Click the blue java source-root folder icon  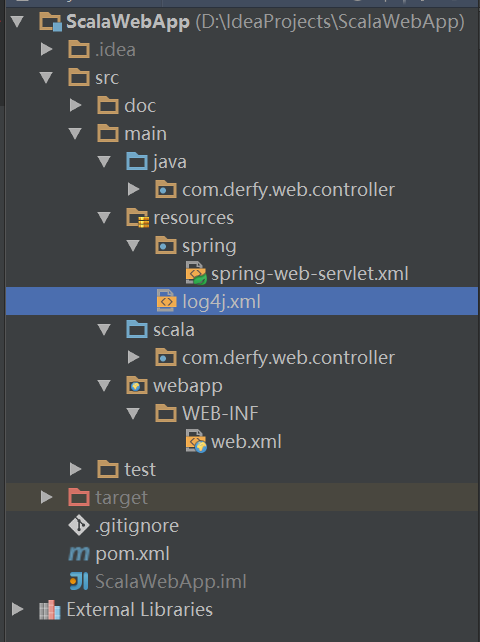click(137, 162)
